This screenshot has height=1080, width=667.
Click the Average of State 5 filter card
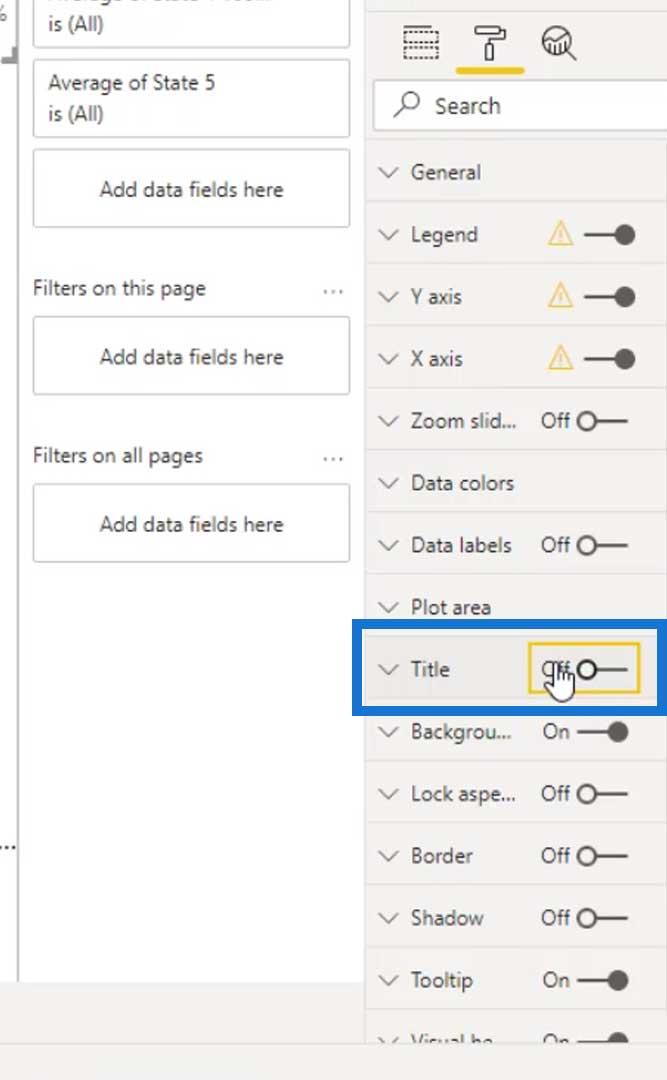pos(192,98)
